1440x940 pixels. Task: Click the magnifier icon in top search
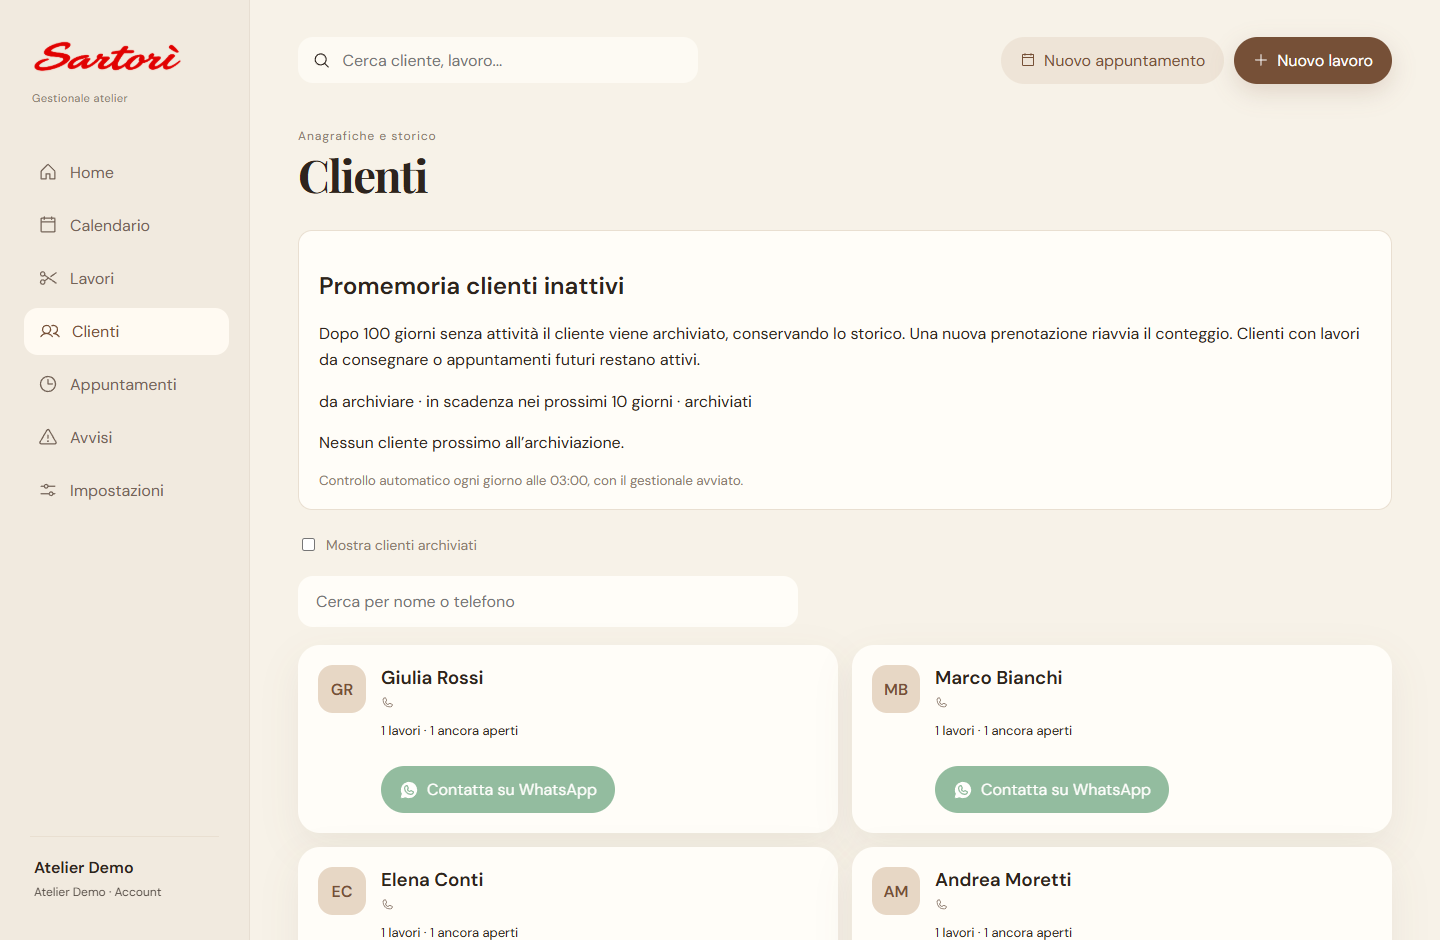322,60
